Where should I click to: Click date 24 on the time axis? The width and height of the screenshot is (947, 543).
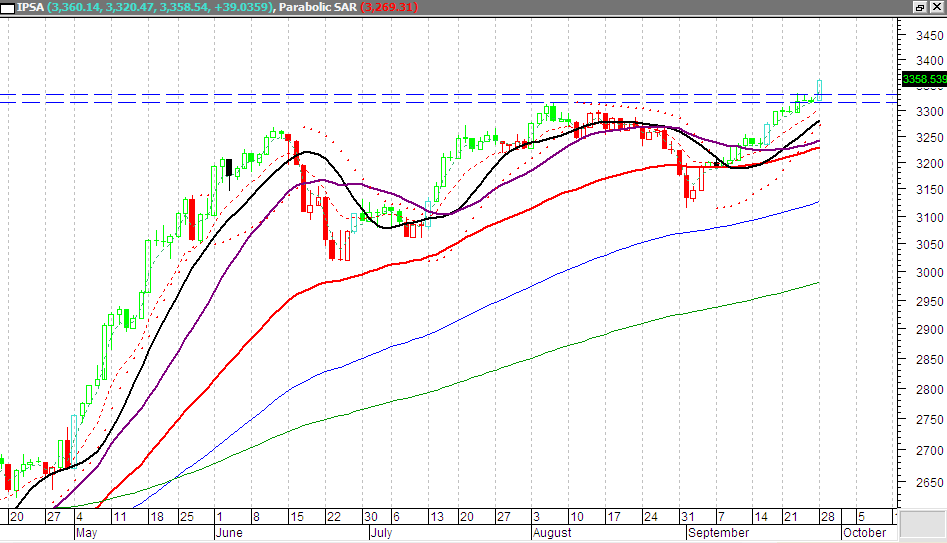pyautogui.click(x=650, y=517)
